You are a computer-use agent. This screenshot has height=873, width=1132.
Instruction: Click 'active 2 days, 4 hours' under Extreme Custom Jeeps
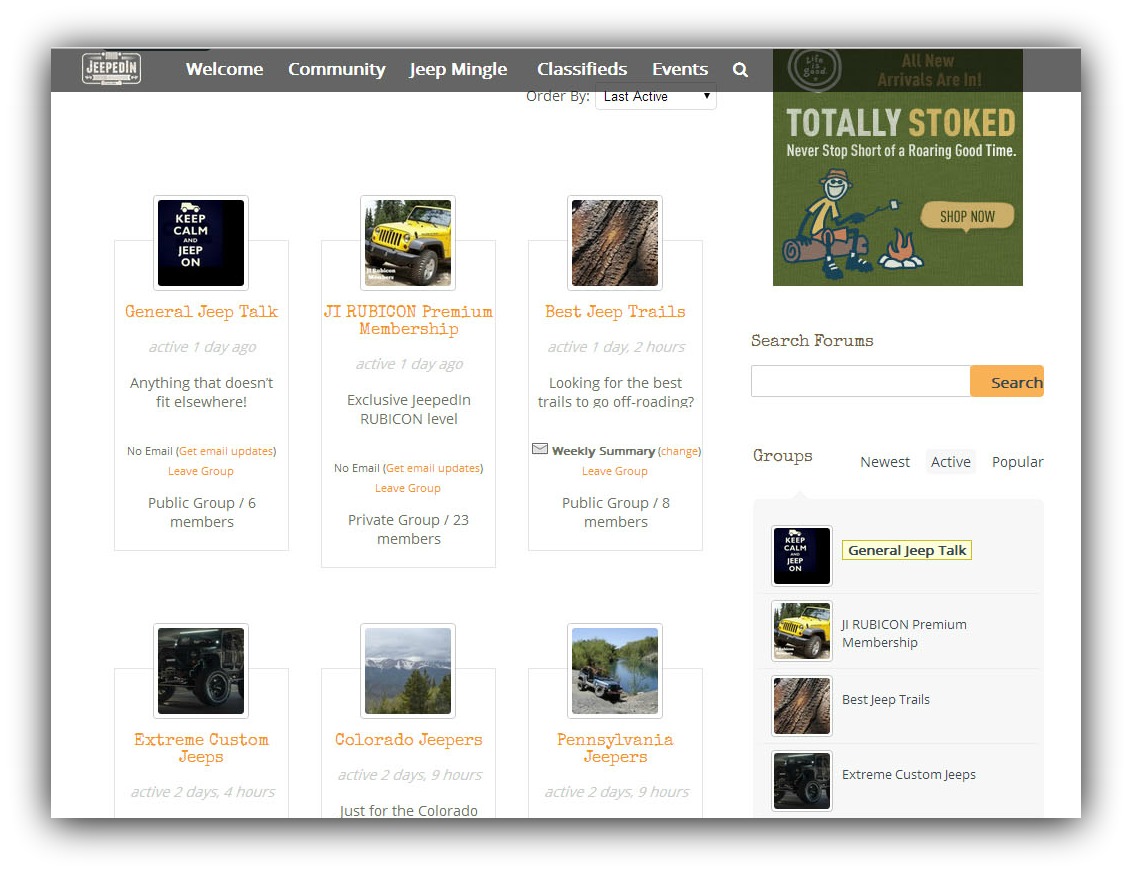coord(202,792)
